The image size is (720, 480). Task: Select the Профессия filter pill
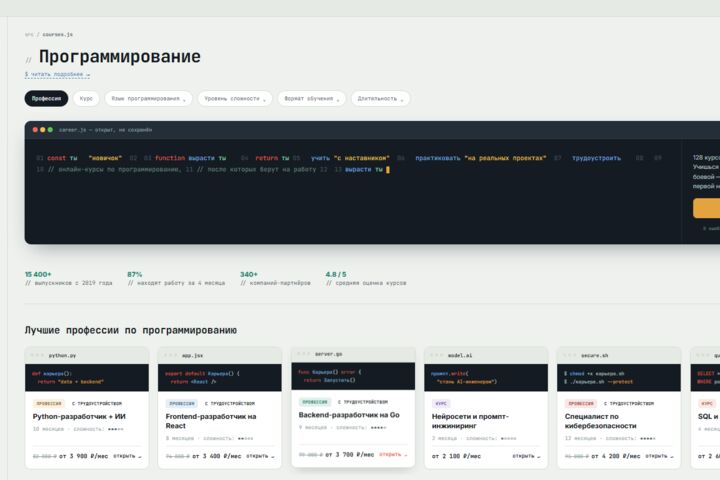[46, 98]
